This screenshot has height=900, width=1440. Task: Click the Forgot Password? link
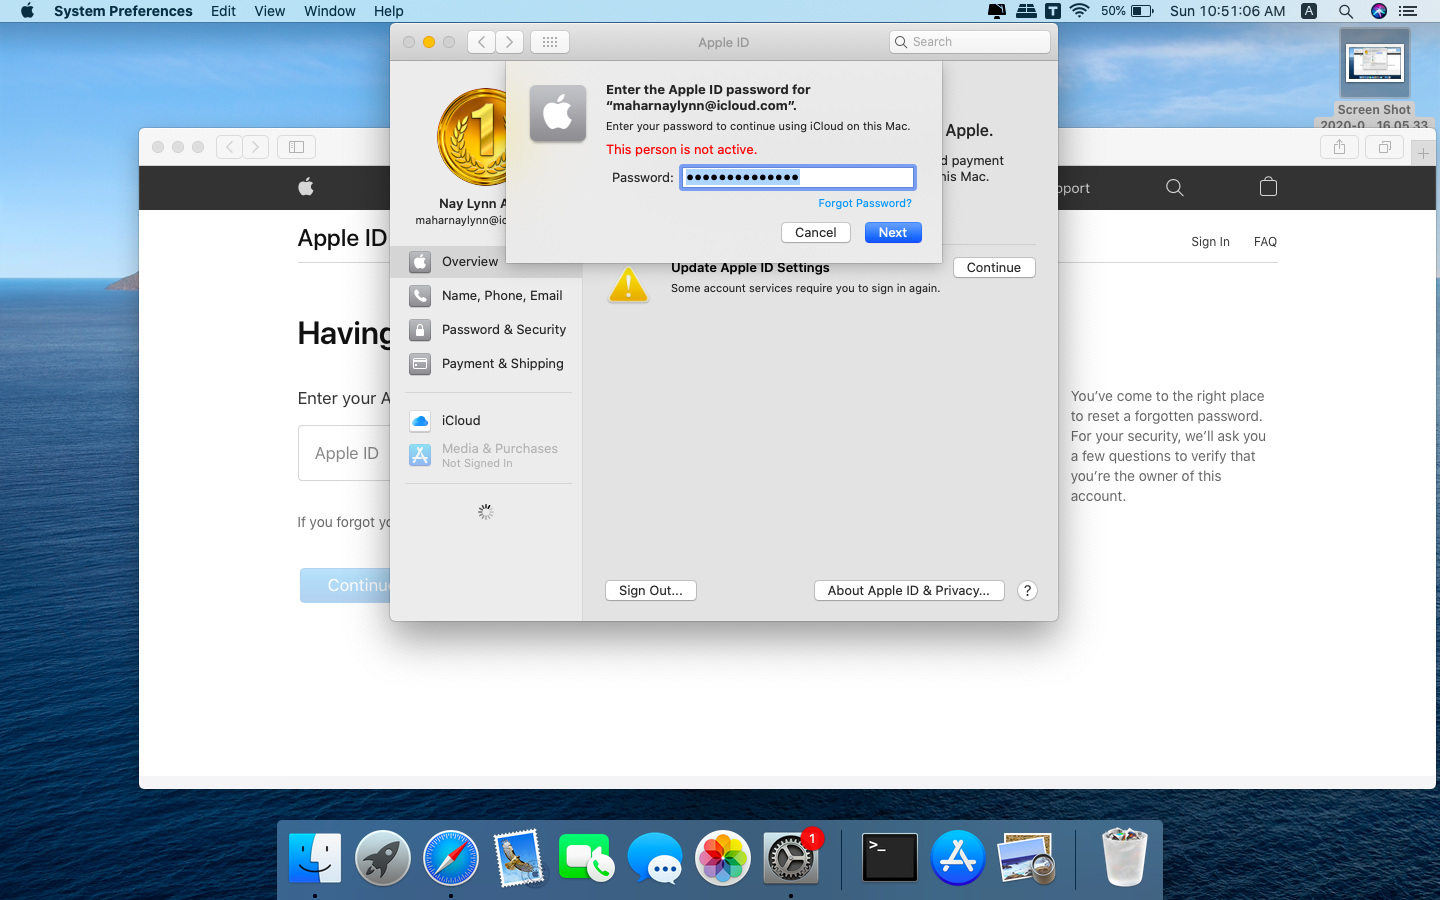(864, 203)
